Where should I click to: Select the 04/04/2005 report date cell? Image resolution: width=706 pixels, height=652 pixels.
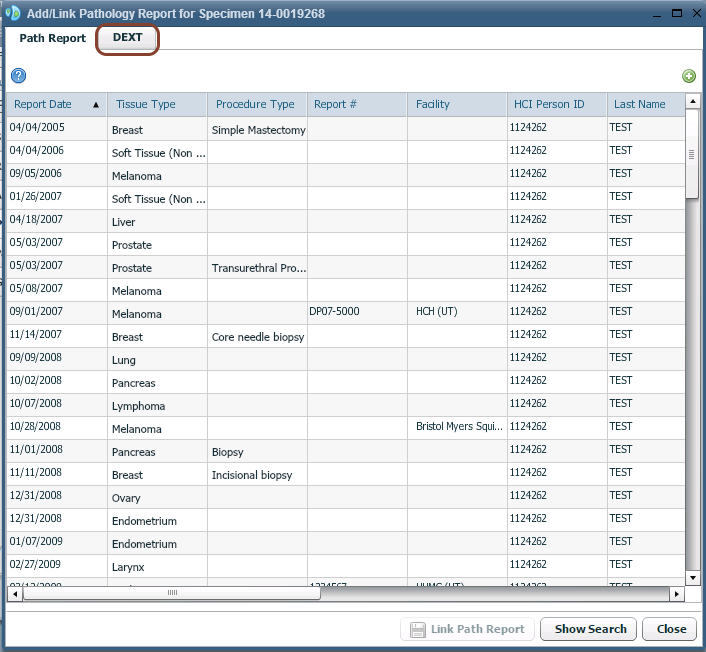point(57,128)
